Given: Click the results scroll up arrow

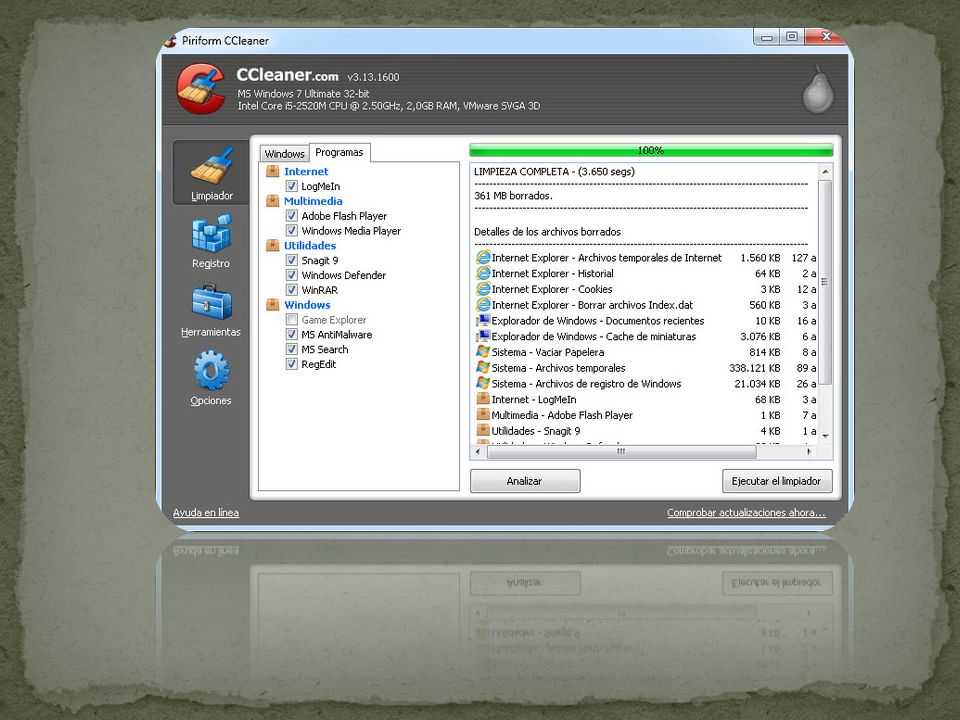Looking at the screenshot, I should 825,172.
